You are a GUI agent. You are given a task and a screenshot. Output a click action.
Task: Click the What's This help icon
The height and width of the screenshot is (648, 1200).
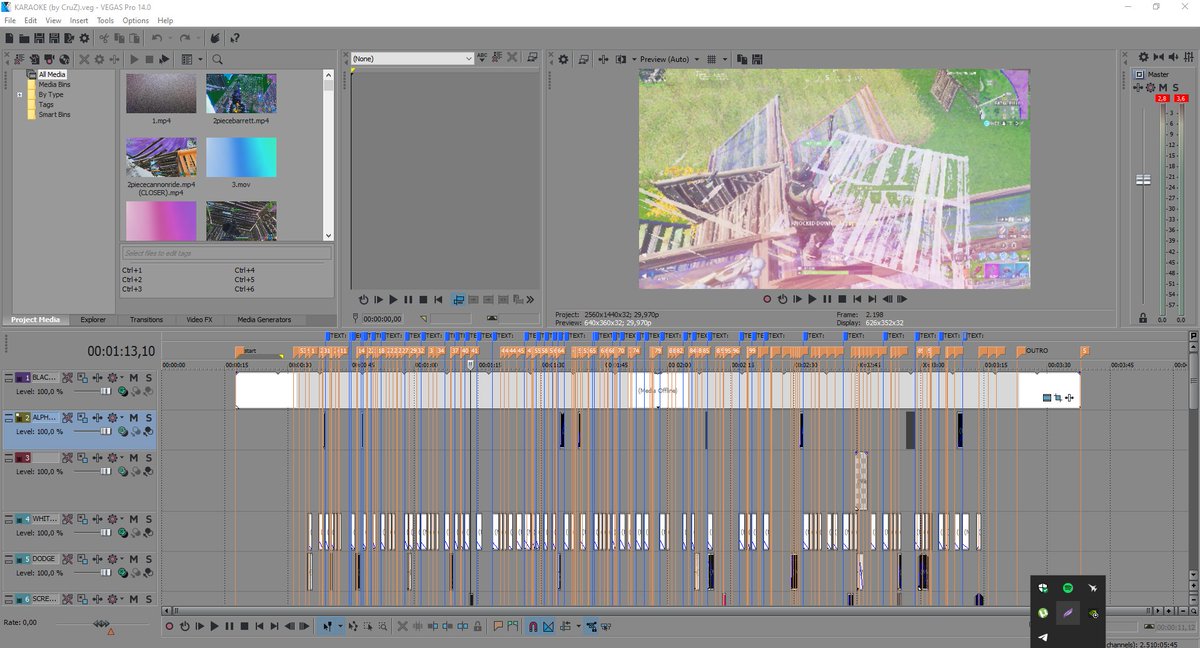(x=234, y=38)
